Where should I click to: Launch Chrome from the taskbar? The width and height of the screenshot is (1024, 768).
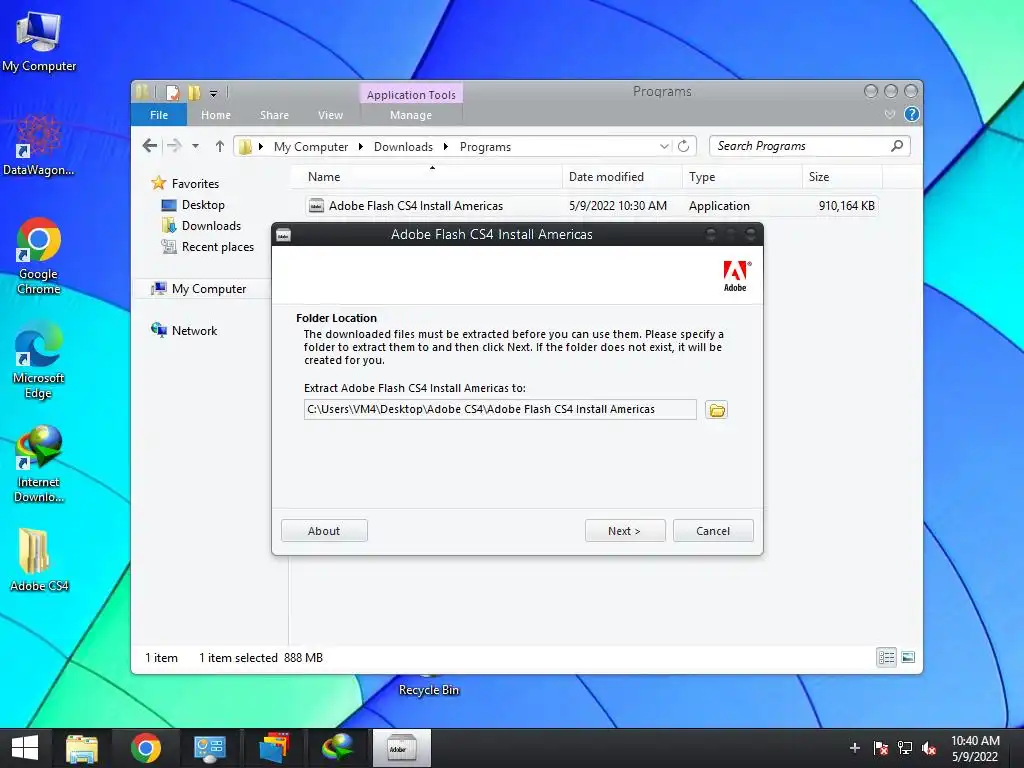click(x=146, y=748)
